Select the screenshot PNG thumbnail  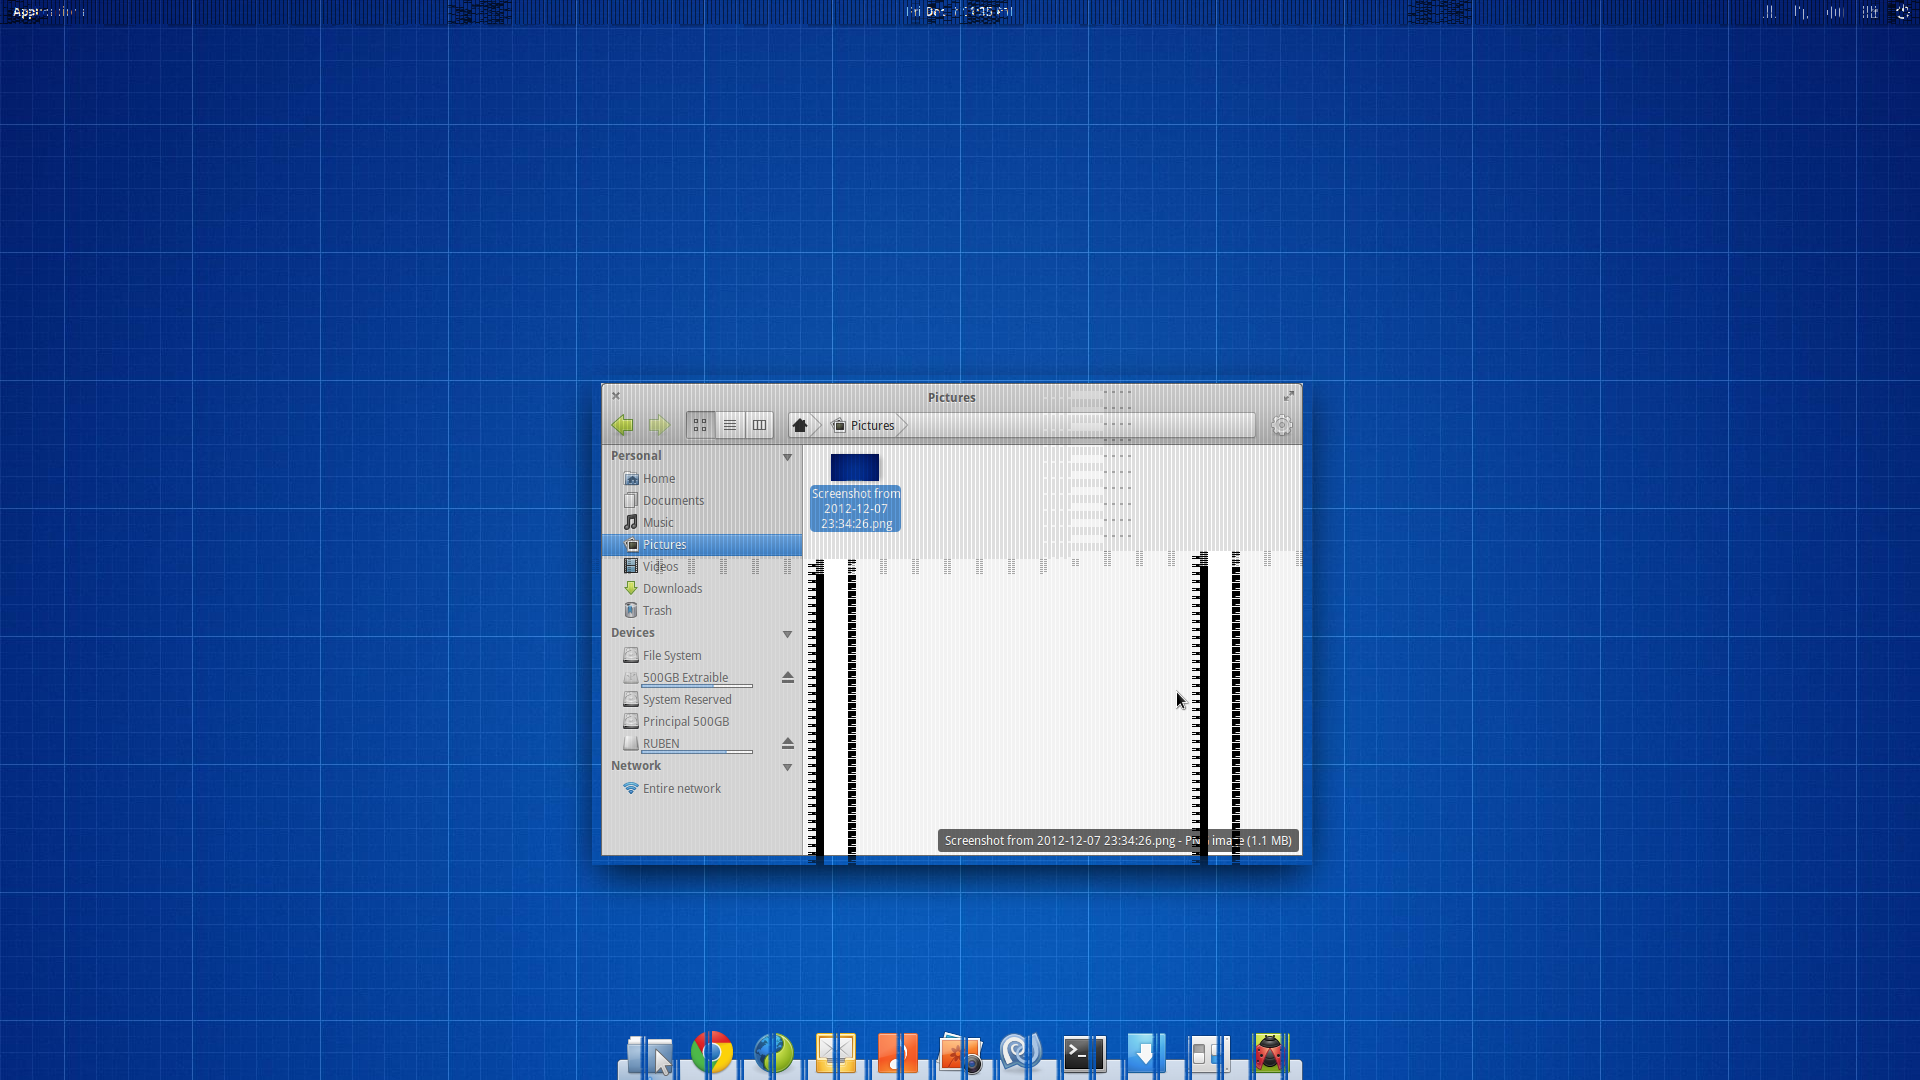click(855, 468)
